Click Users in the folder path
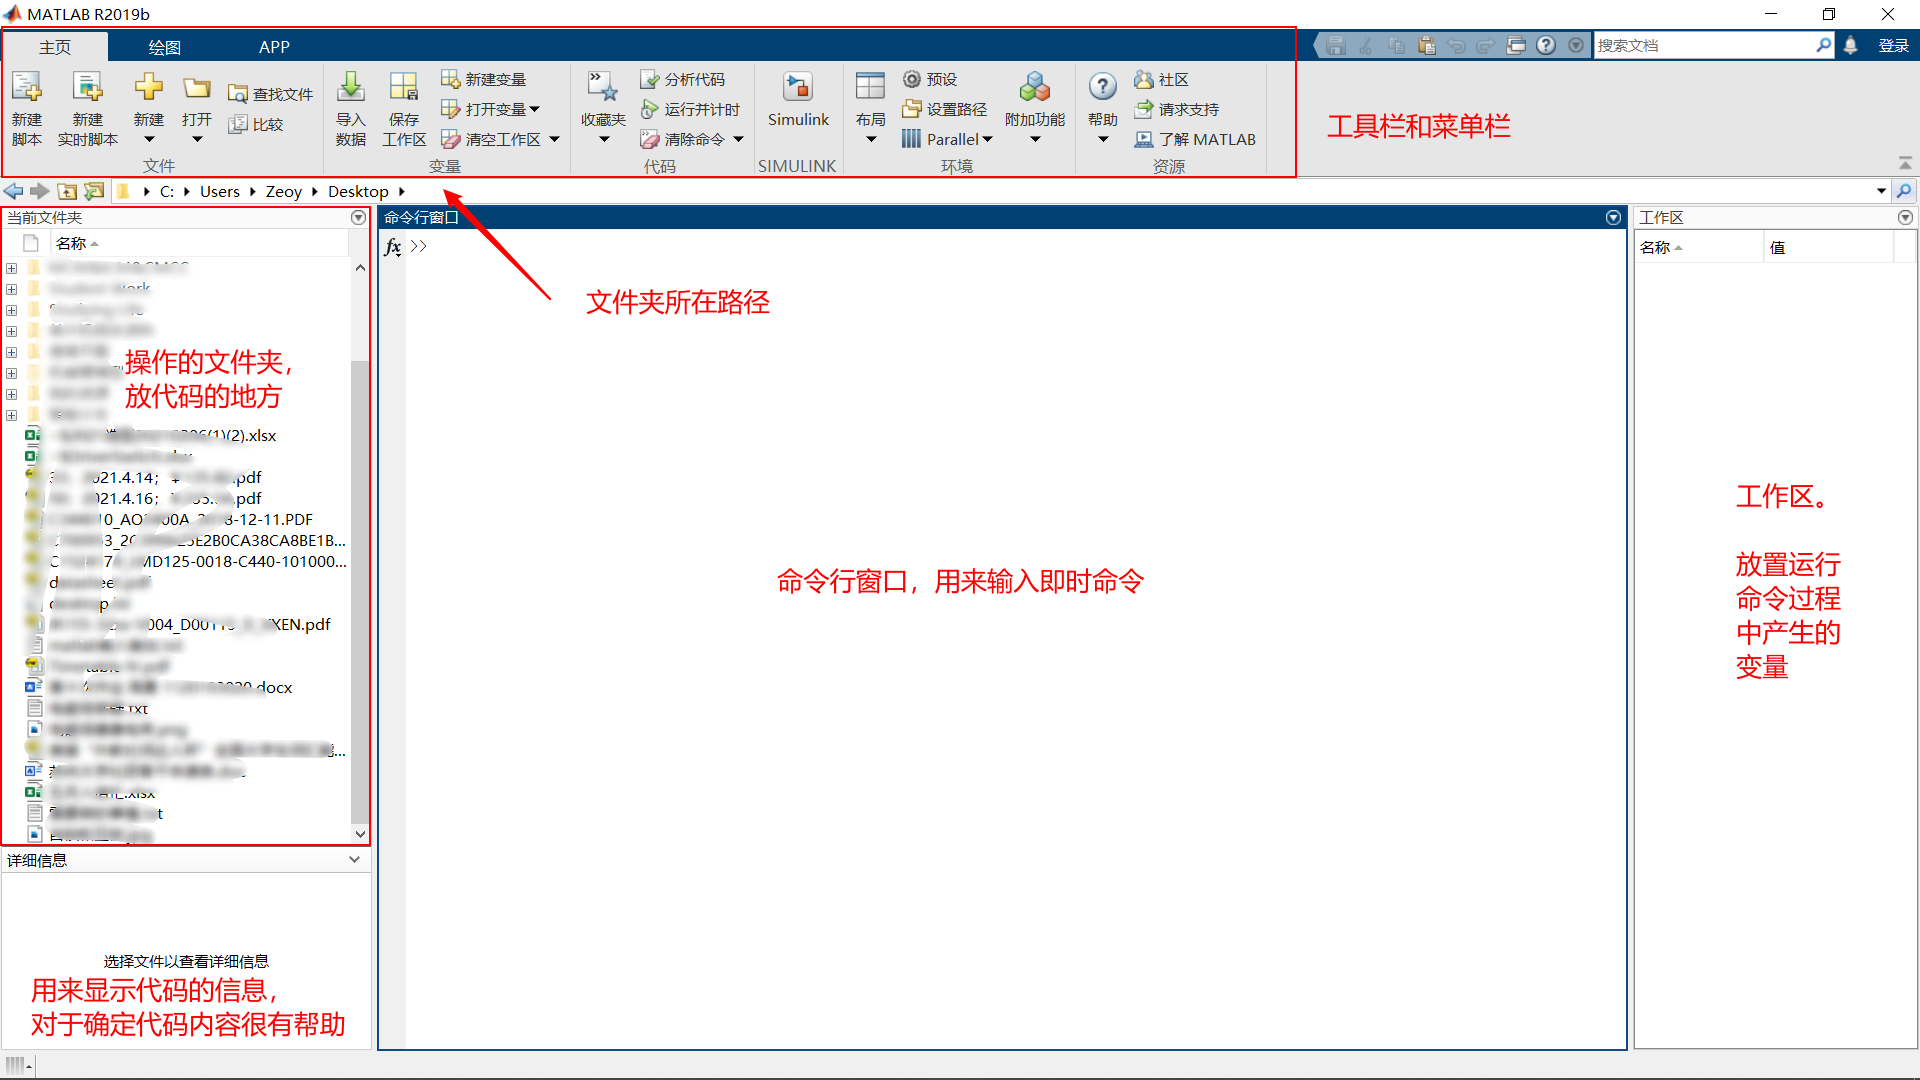Screen dimensions: 1920x1080 tap(220, 191)
